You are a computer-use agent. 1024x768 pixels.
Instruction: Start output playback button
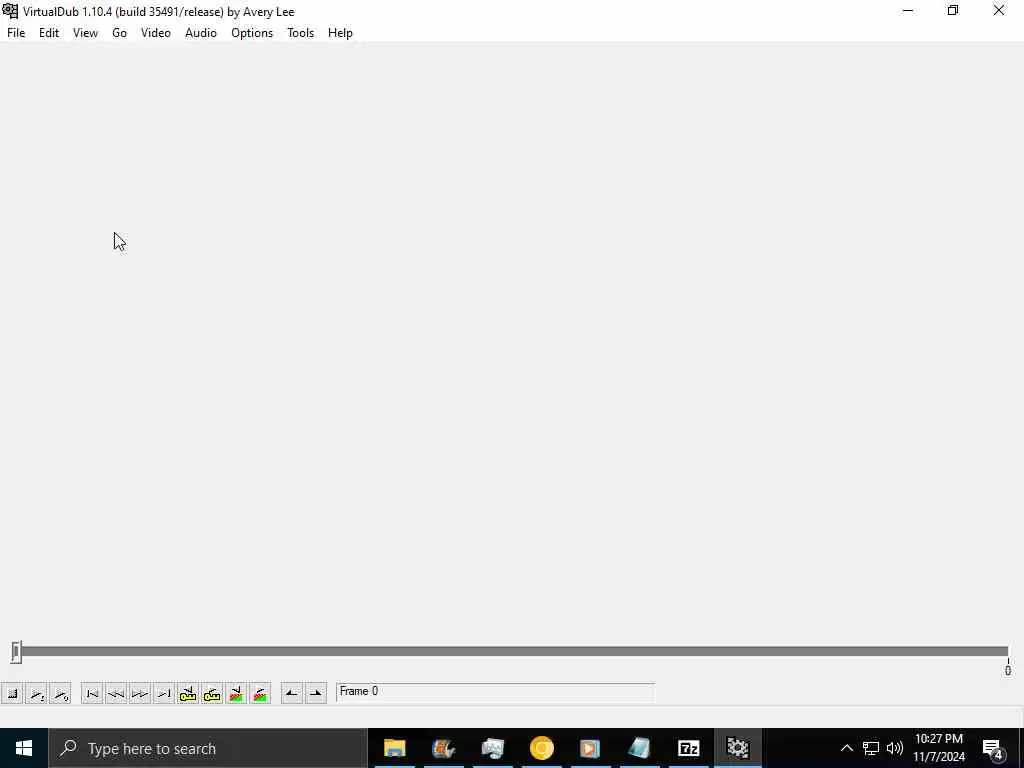60,694
